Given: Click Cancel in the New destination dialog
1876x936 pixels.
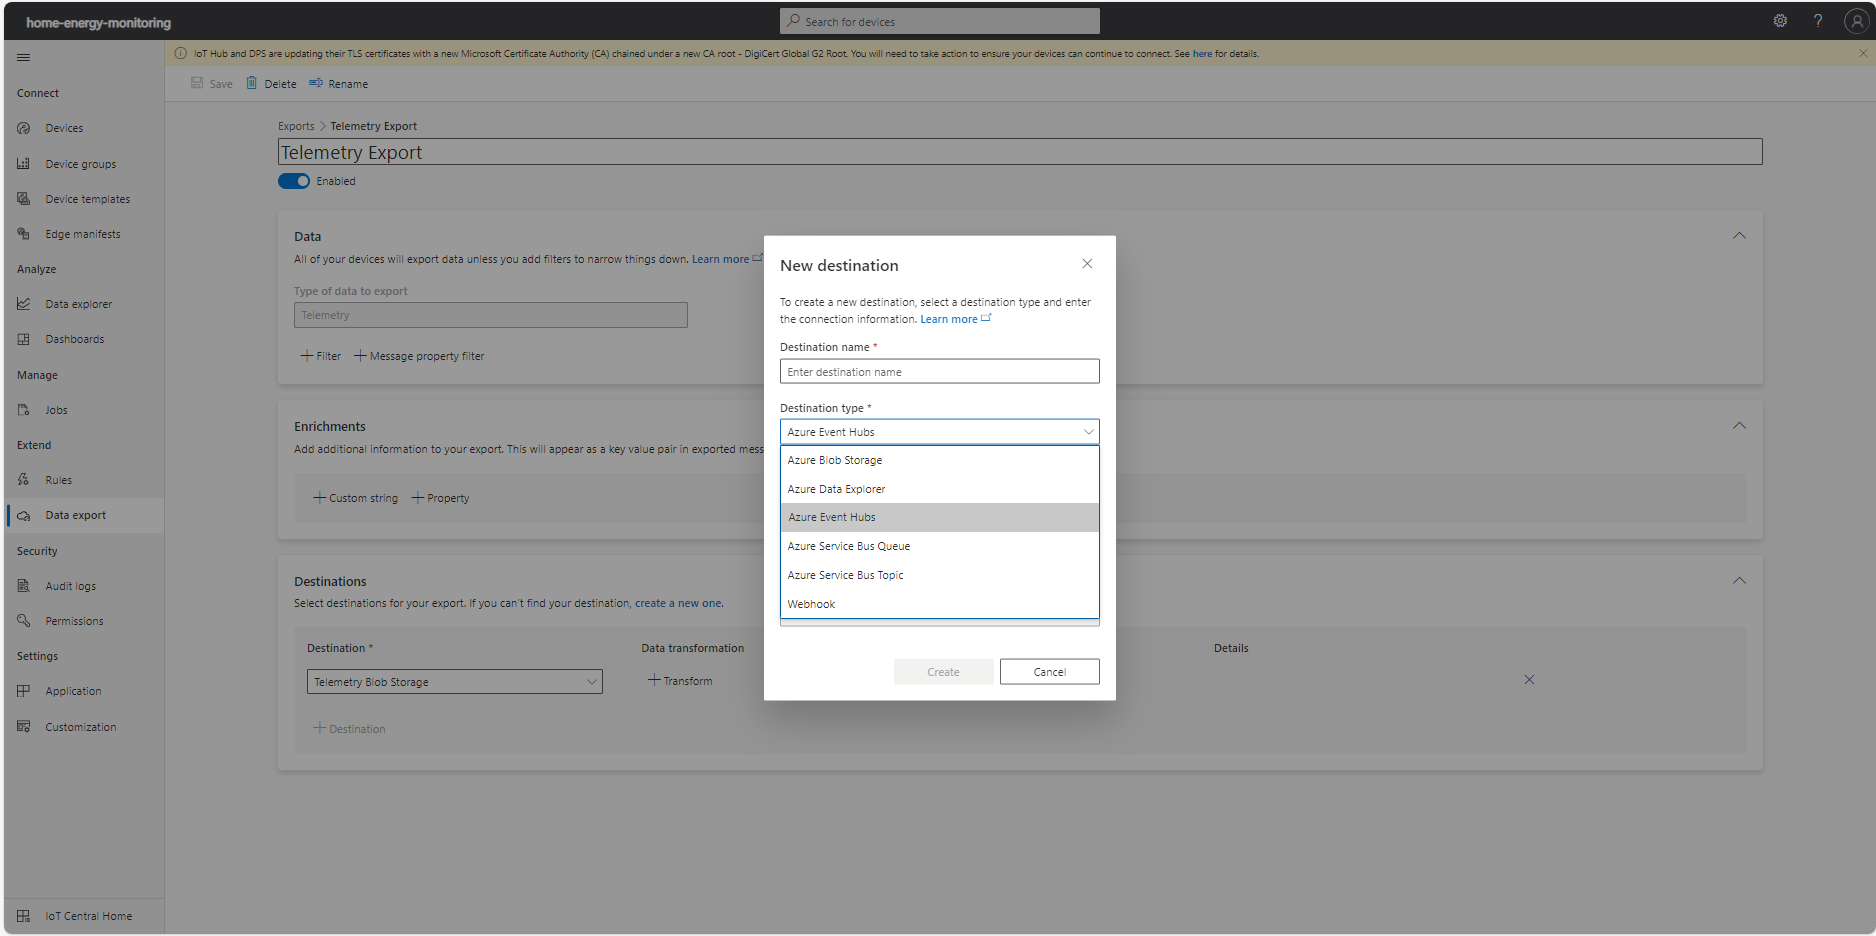Looking at the screenshot, I should (x=1049, y=671).
